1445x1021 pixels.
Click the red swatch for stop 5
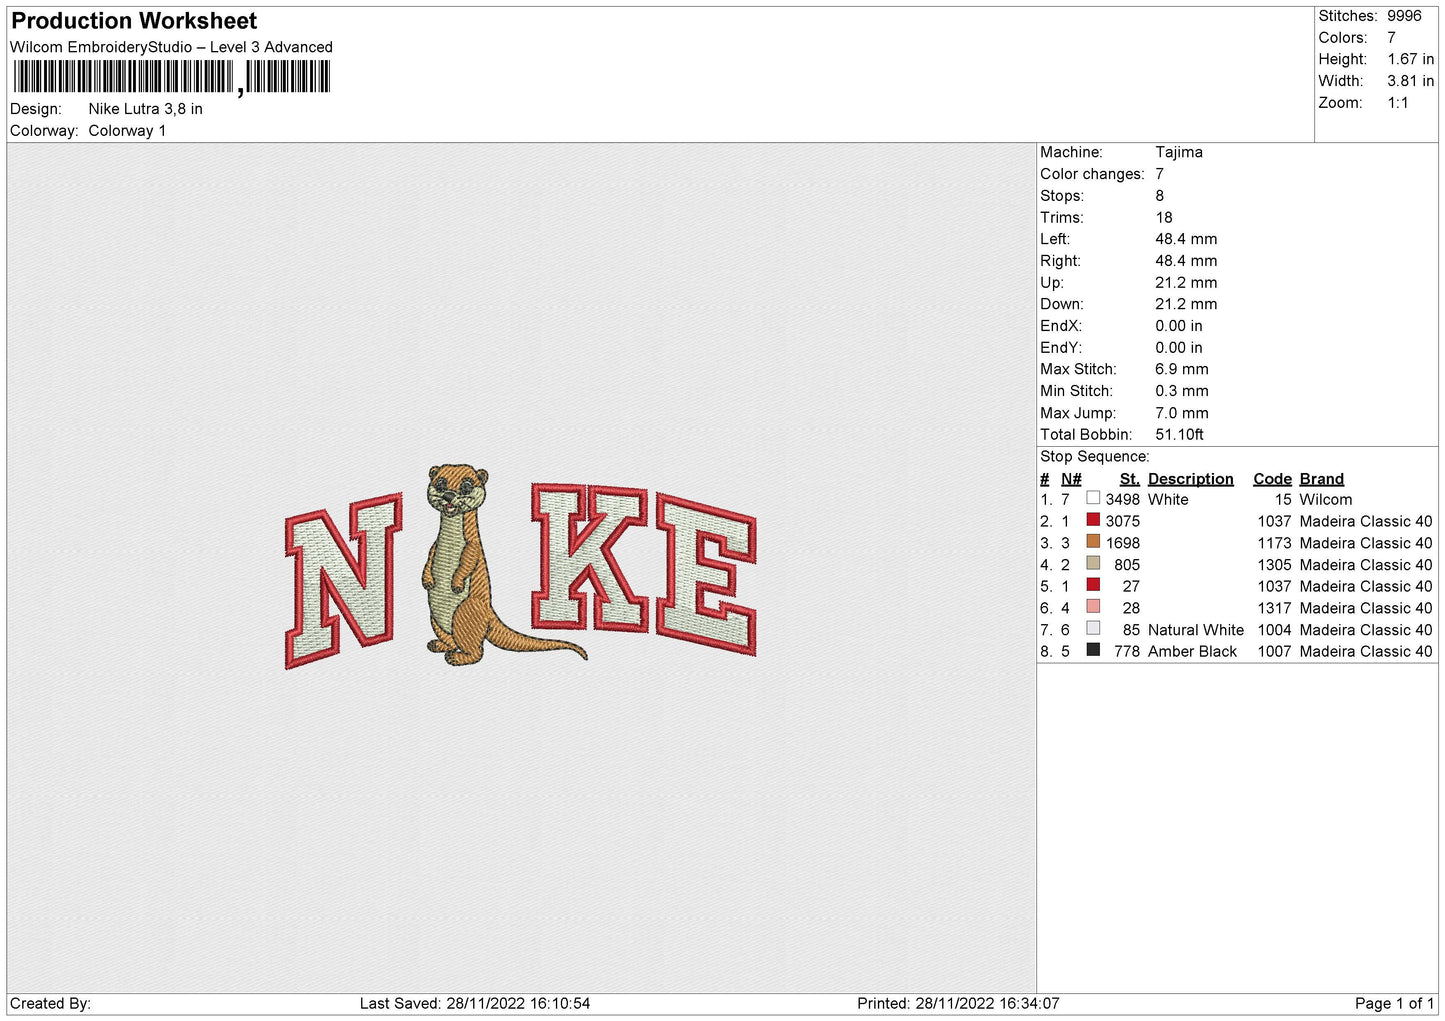coord(1093,585)
